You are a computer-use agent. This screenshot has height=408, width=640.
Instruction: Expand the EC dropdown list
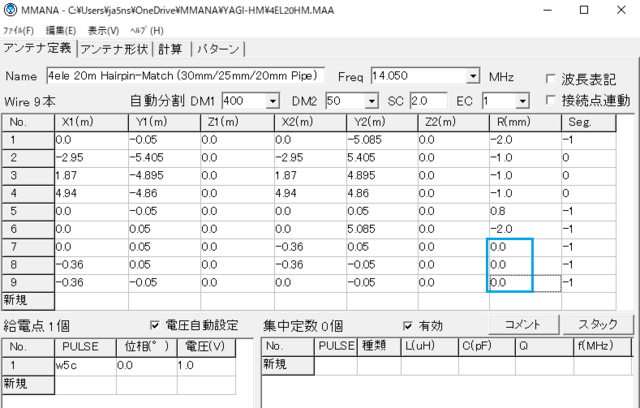pyautogui.click(x=524, y=101)
